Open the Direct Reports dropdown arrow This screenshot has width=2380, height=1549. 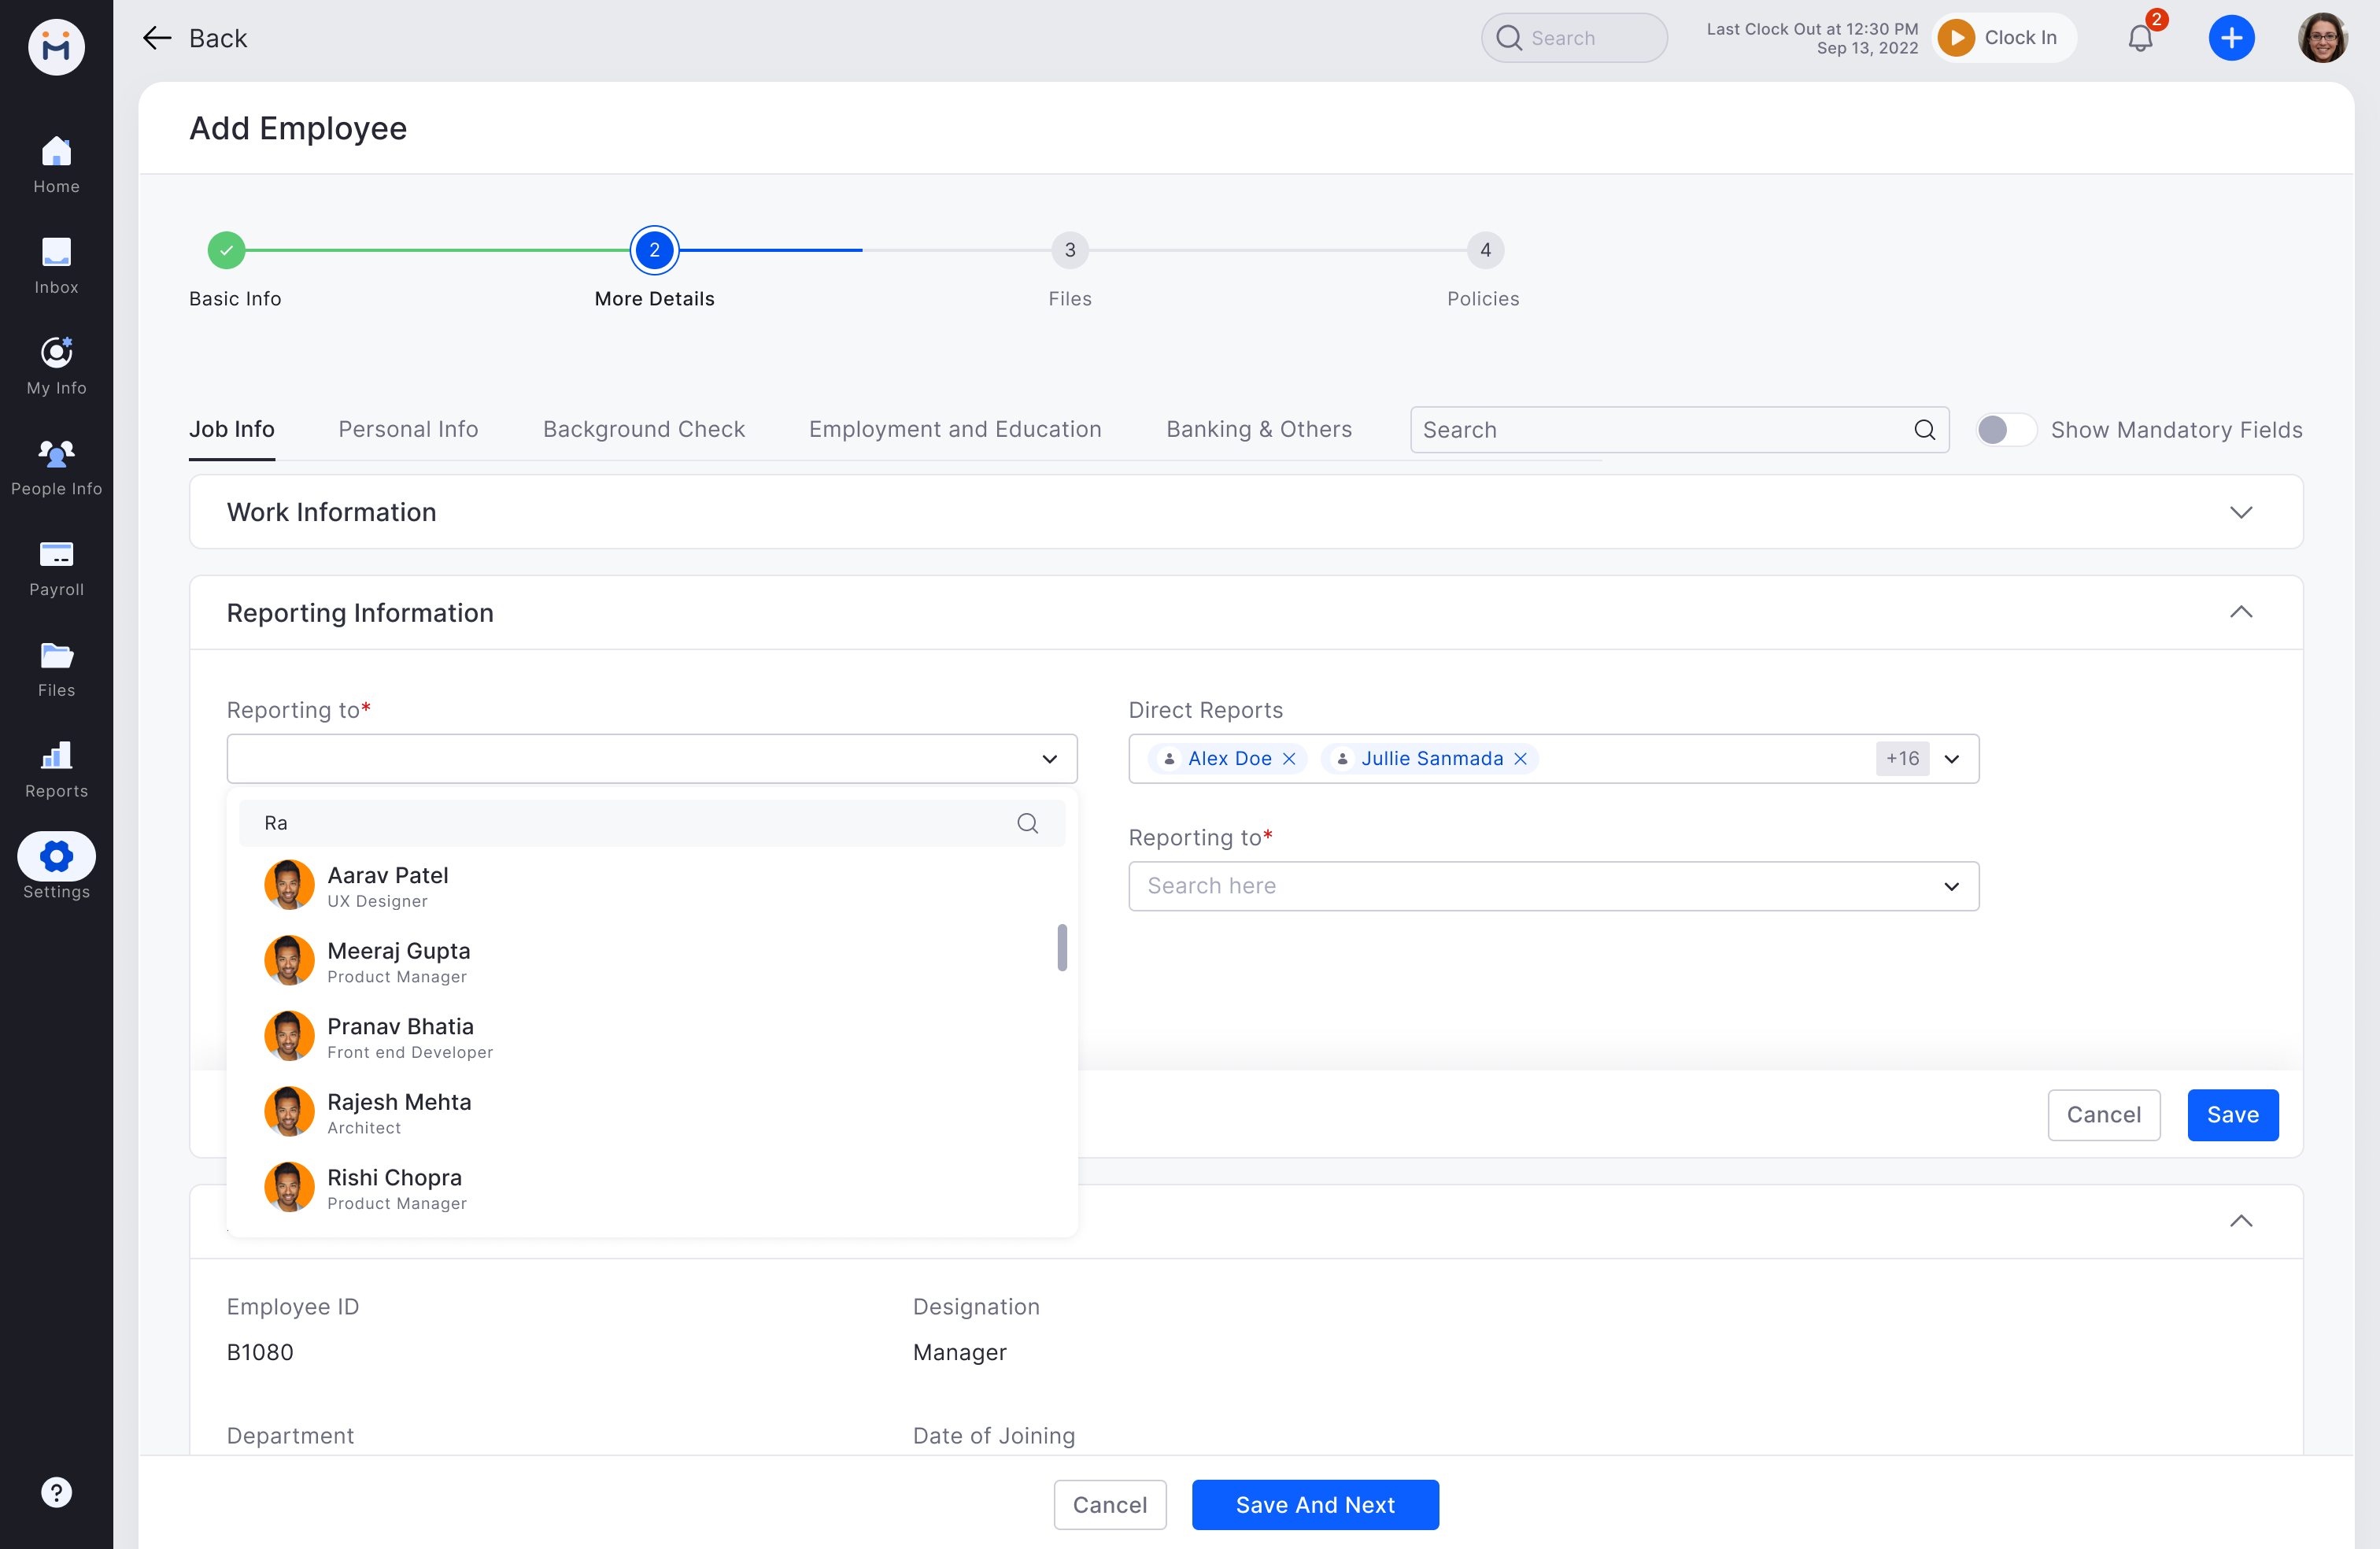[1951, 759]
